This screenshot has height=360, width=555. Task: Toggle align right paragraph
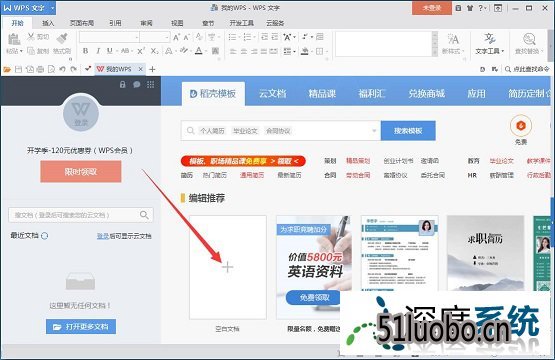tap(254, 51)
